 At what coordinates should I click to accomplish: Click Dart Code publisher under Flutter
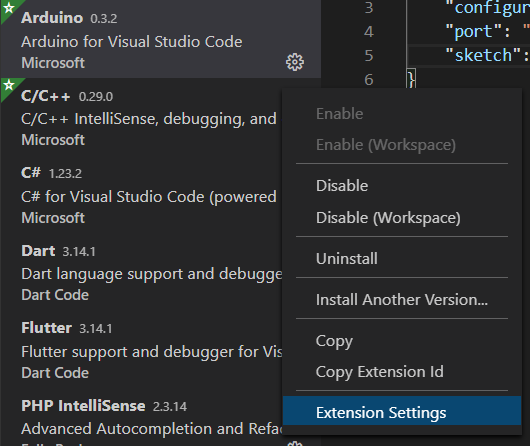[x=55, y=373]
